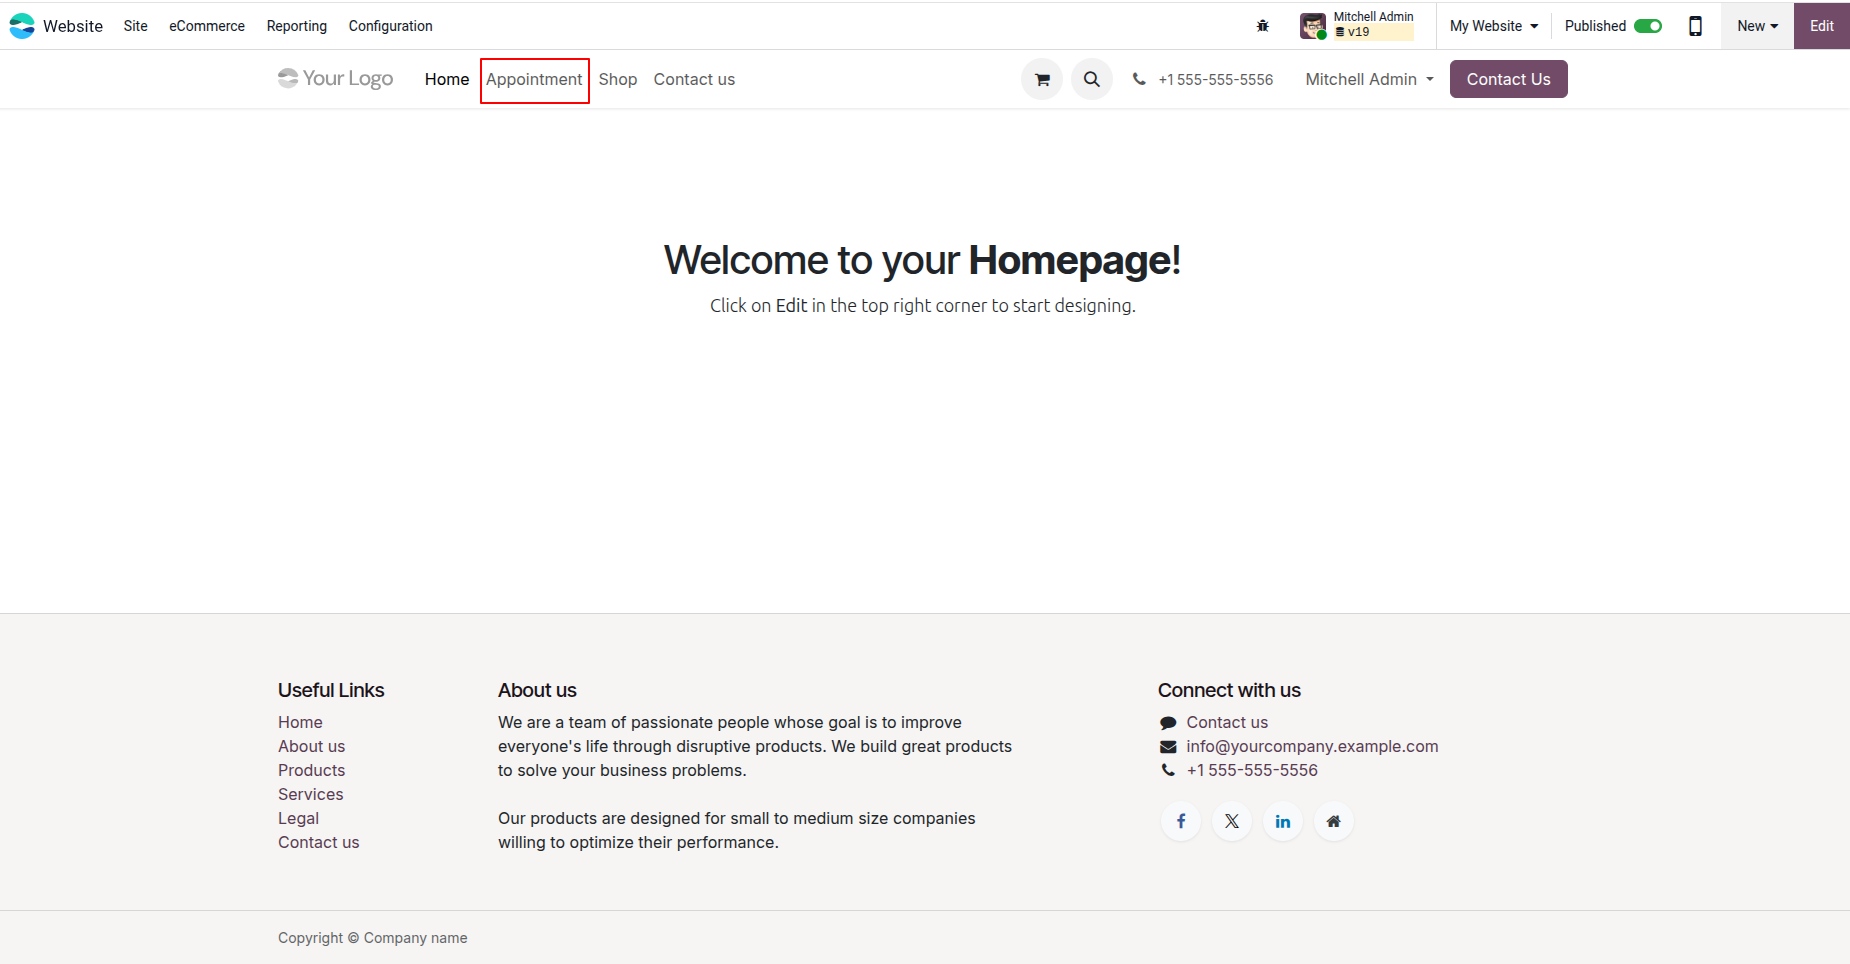Screen dimensions: 1850x964
Task: Open the Appointment navigation link
Action: pos(534,79)
